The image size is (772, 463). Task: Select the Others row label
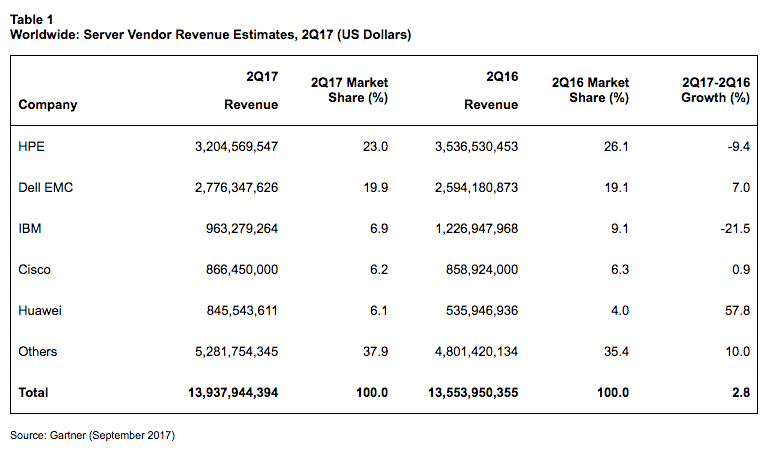click(x=38, y=351)
